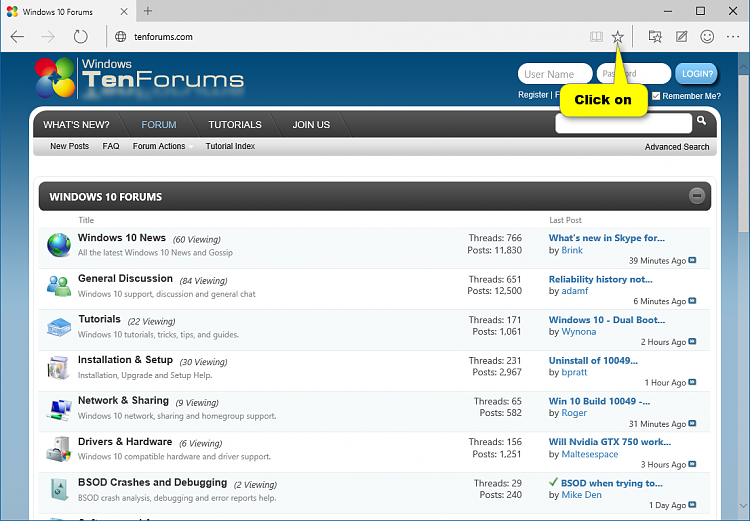The width and height of the screenshot is (750, 521).
Task: Click the Installation & Setup forum icon
Action: point(59,367)
